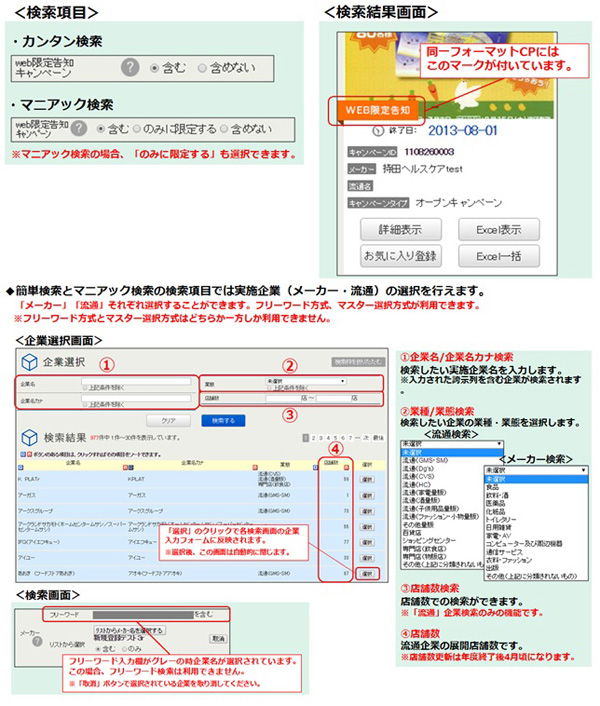The height and width of the screenshot is (706, 600).
Task: Select 含めない radio in マニアック検索
Action: click(224, 129)
